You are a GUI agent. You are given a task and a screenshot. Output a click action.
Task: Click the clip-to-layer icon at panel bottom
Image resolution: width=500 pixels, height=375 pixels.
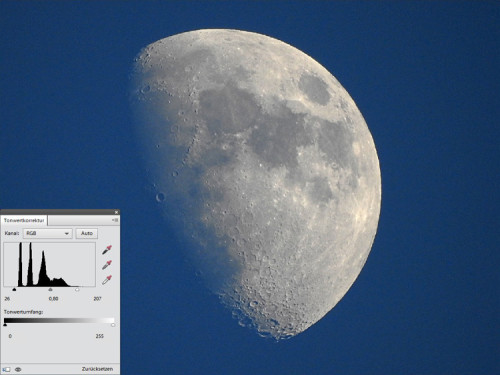pyautogui.click(x=6, y=369)
